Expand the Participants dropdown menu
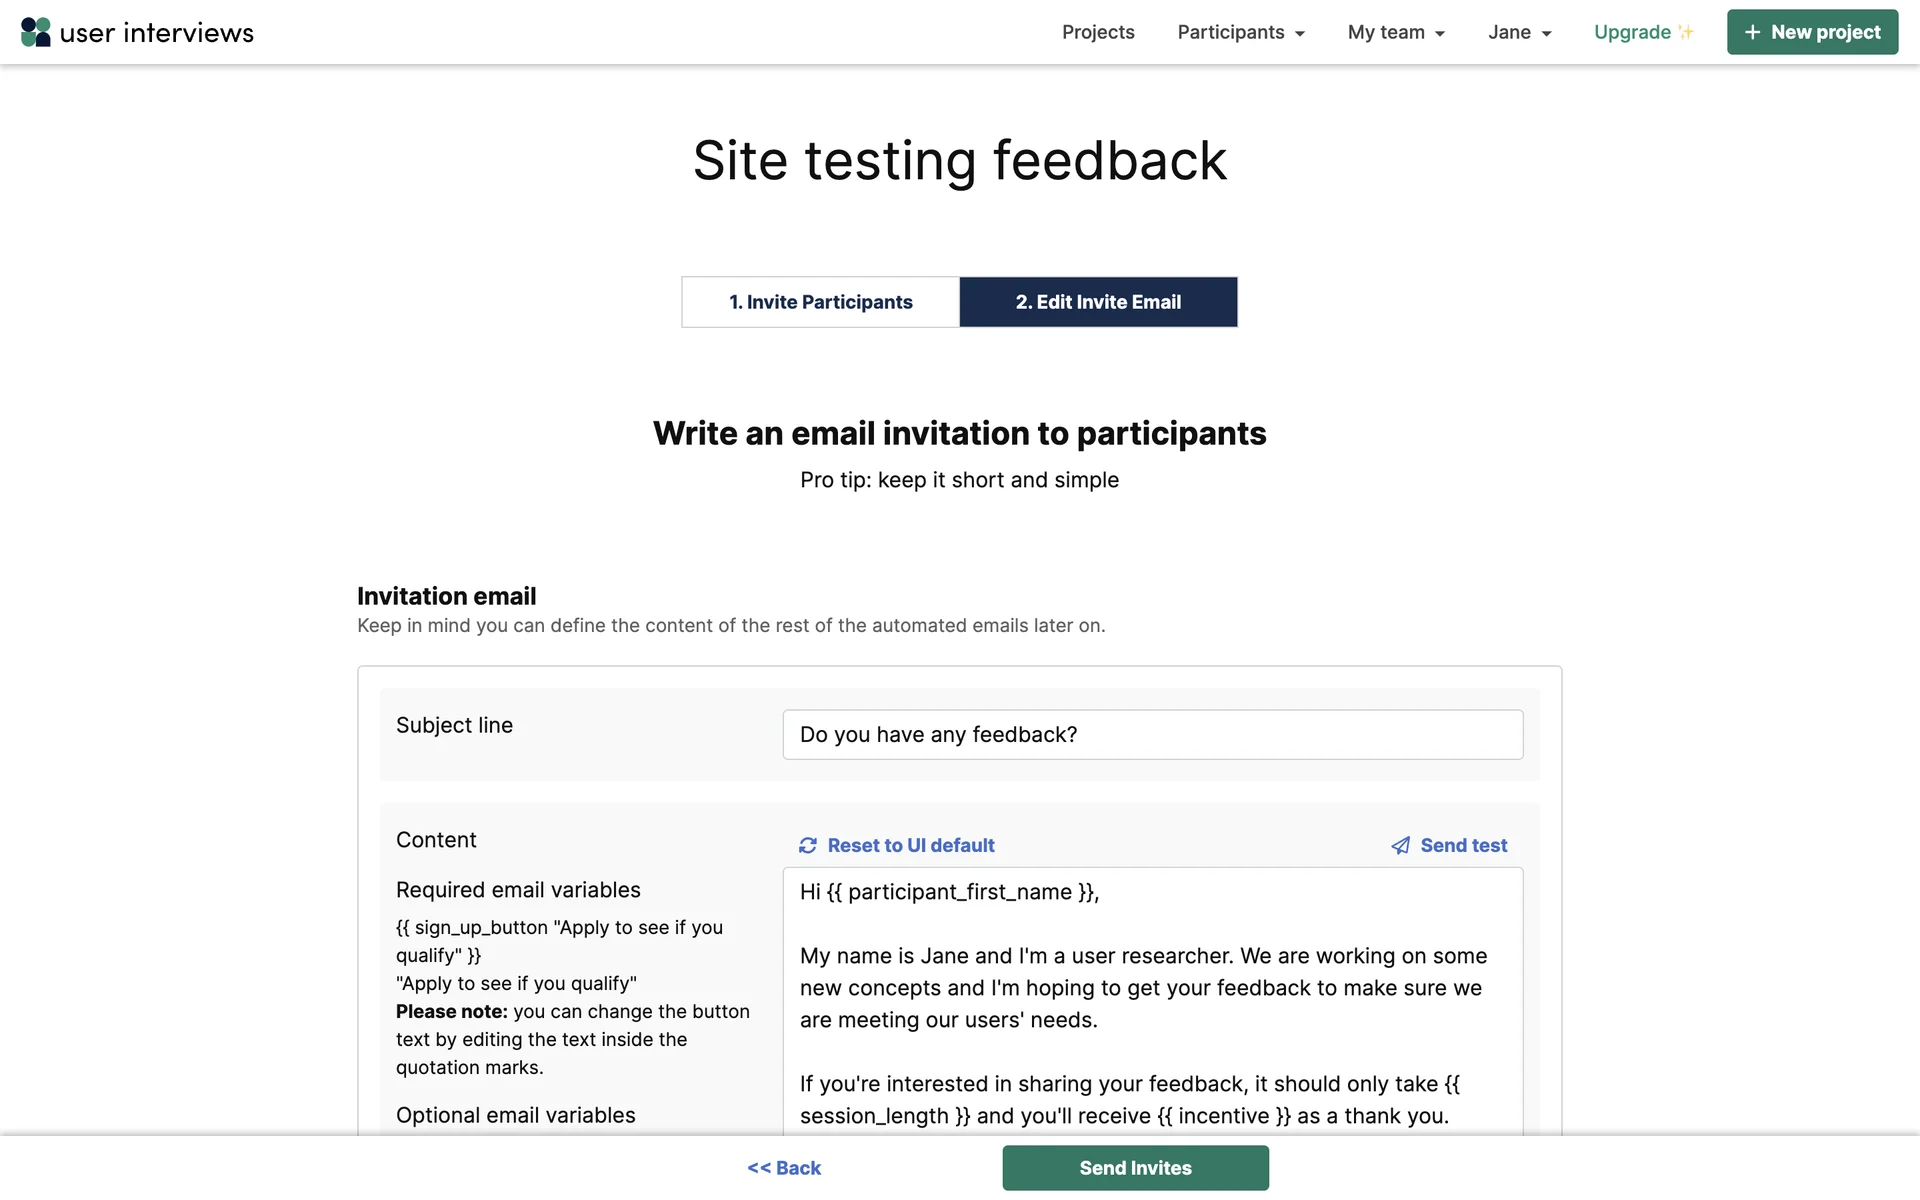The height and width of the screenshot is (1200, 1920). click(1241, 32)
